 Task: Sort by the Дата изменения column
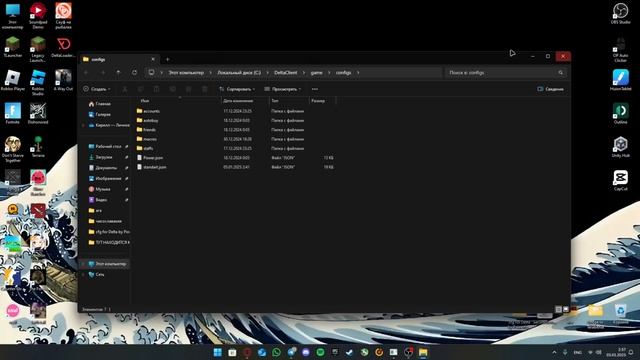click(x=245, y=101)
